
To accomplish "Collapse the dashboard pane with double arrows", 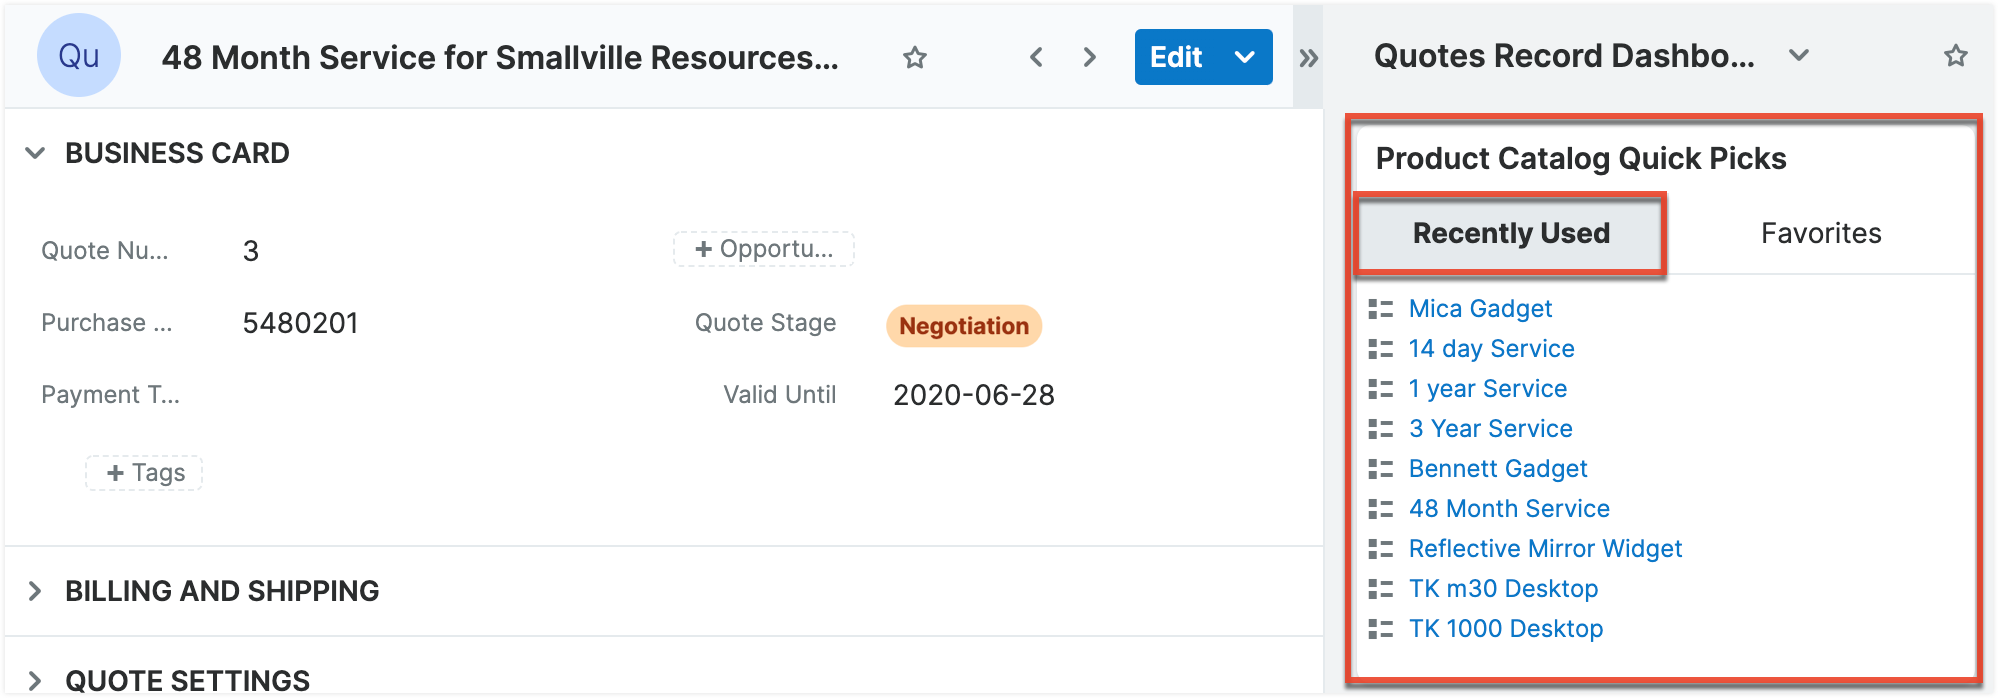I will (x=1308, y=58).
